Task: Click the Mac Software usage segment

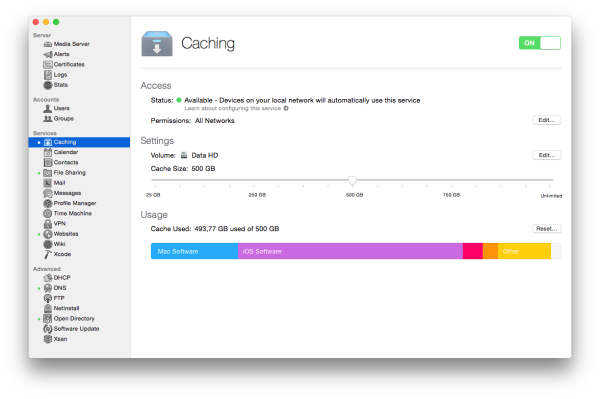Action: tap(194, 251)
